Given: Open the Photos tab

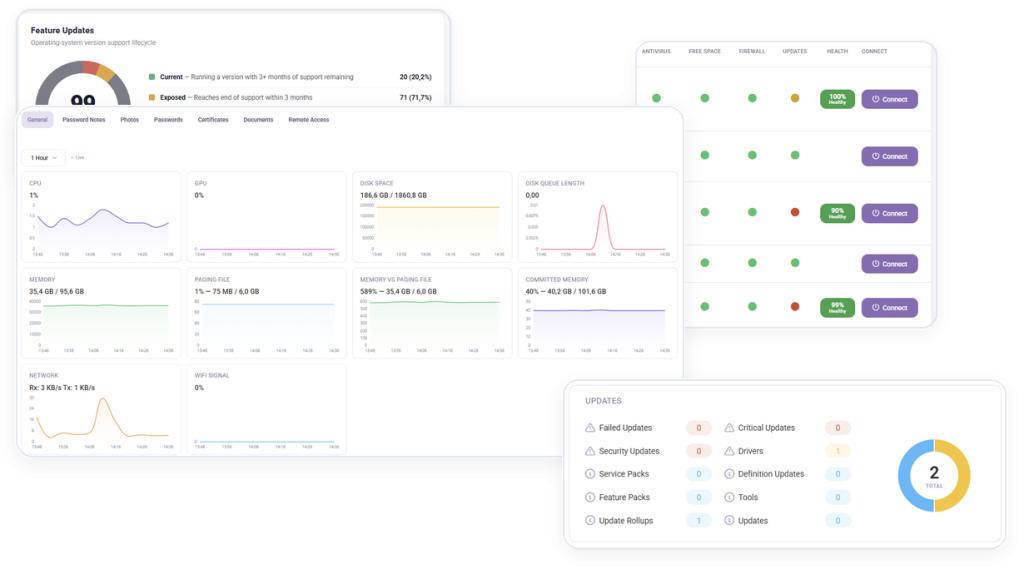Looking at the screenshot, I should point(129,120).
